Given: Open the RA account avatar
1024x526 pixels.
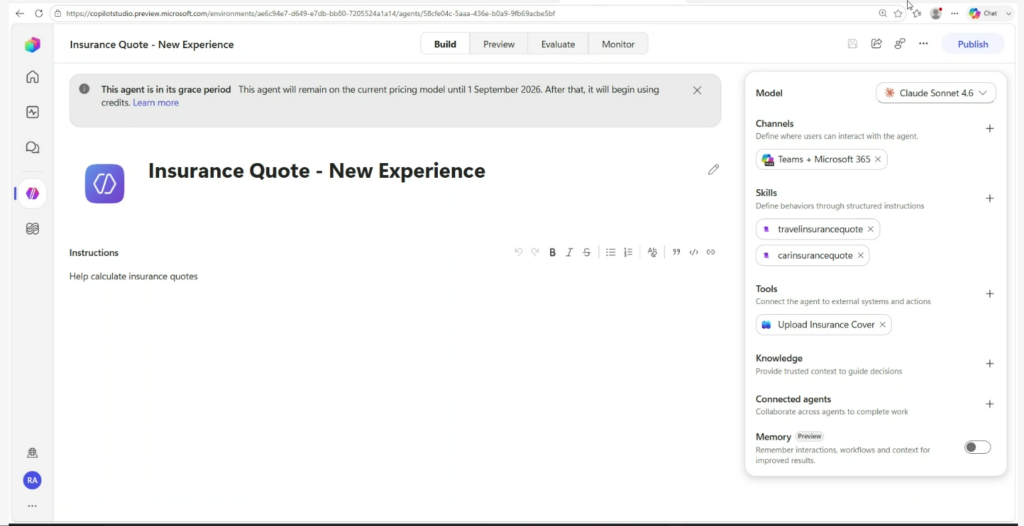Looking at the screenshot, I should point(32,480).
